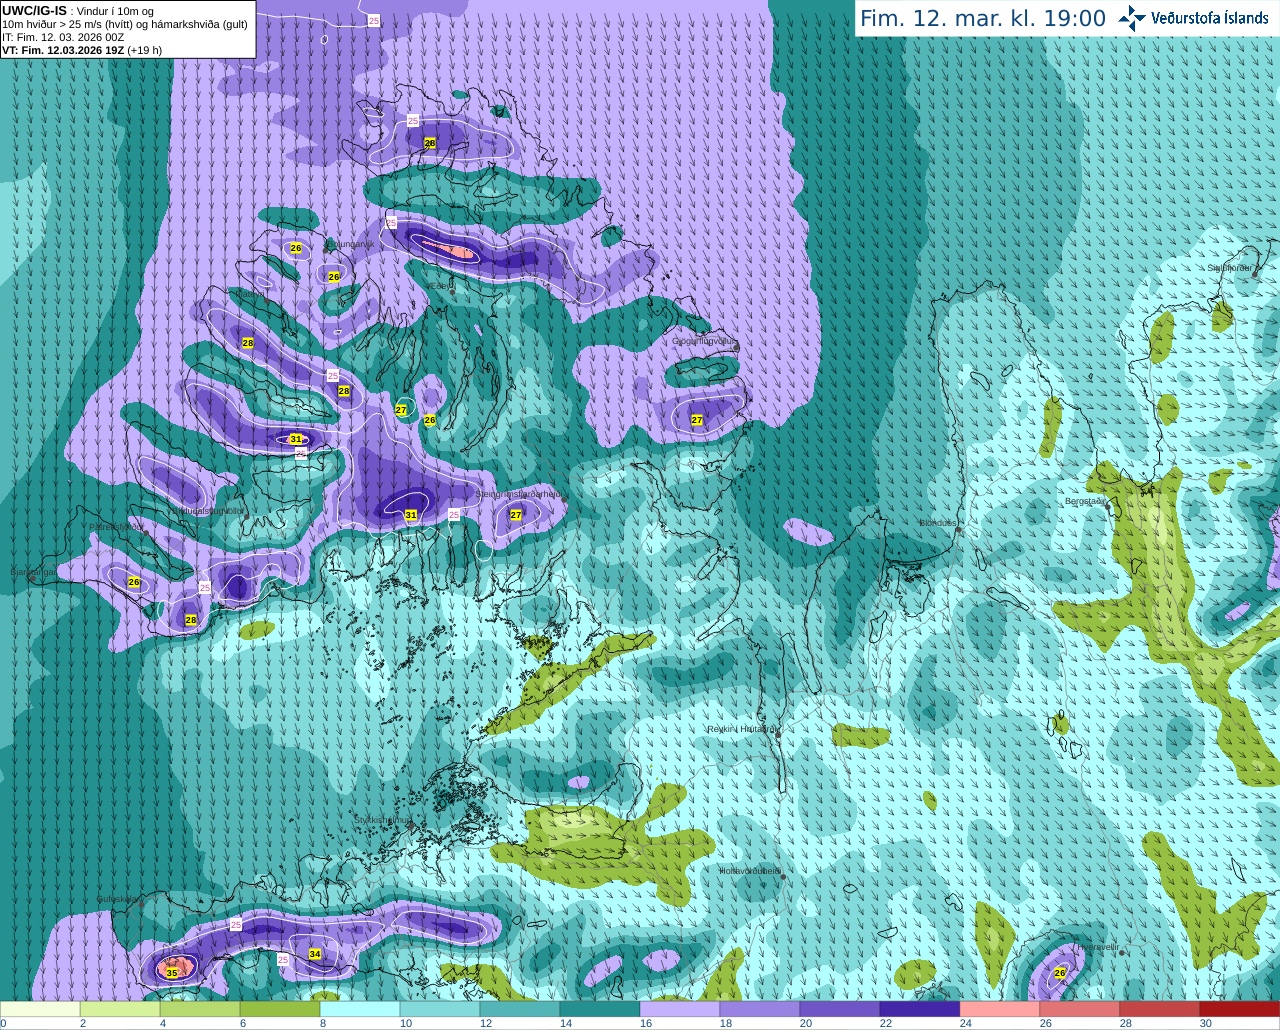Click the 'Veðurstofa Íslands' text
This screenshot has height=1030, width=1280.
click(x=1209, y=18)
